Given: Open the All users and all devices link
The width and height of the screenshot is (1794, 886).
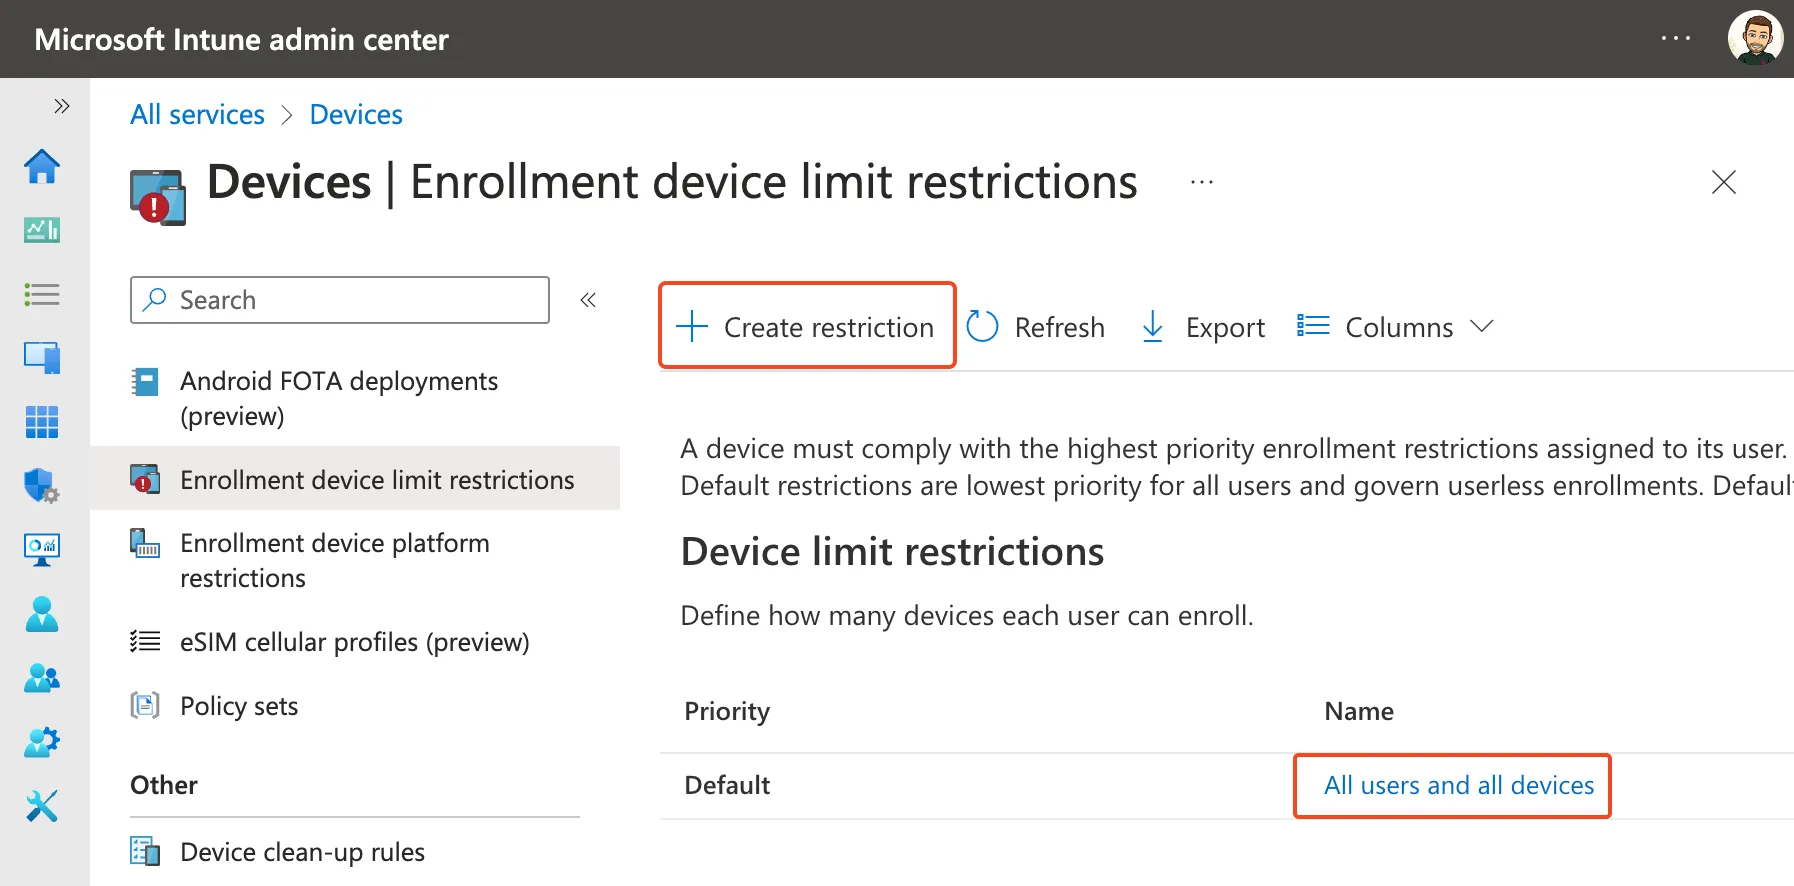Looking at the screenshot, I should tap(1459, 785).
